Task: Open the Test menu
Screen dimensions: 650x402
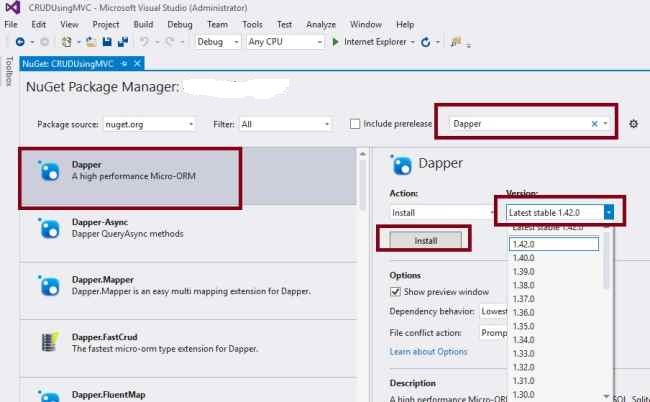Action: [x=284, y=24]
